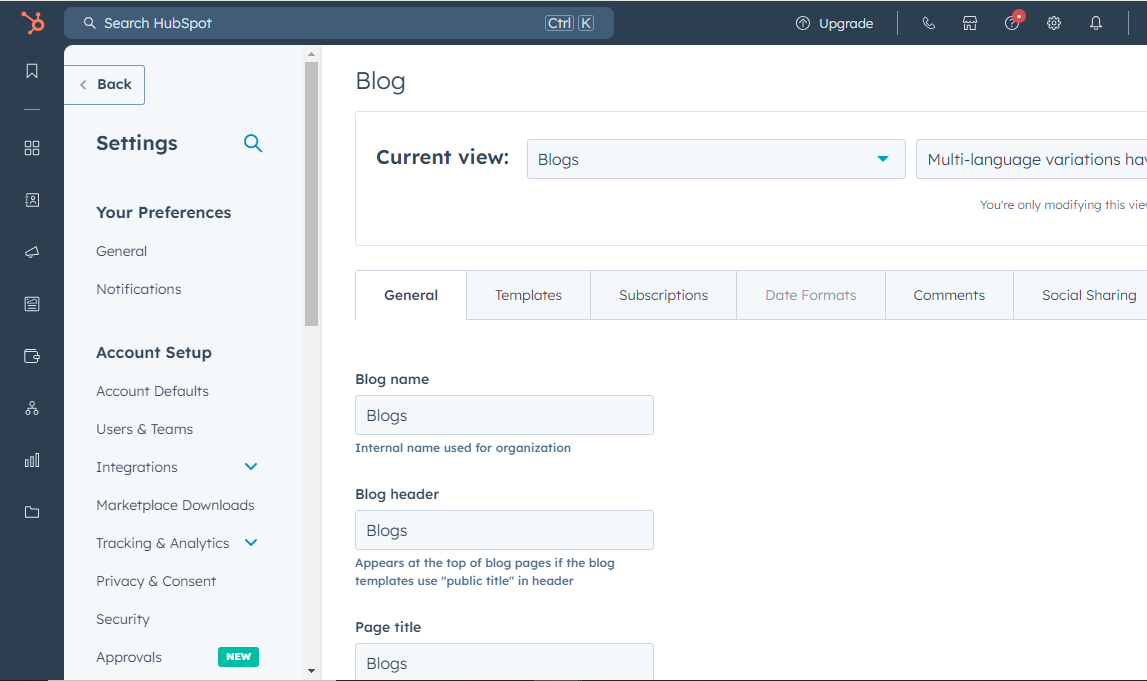Open the Multi-language variations dropdown
This screenshot has width=1147, height=681.
point(1031,159)
